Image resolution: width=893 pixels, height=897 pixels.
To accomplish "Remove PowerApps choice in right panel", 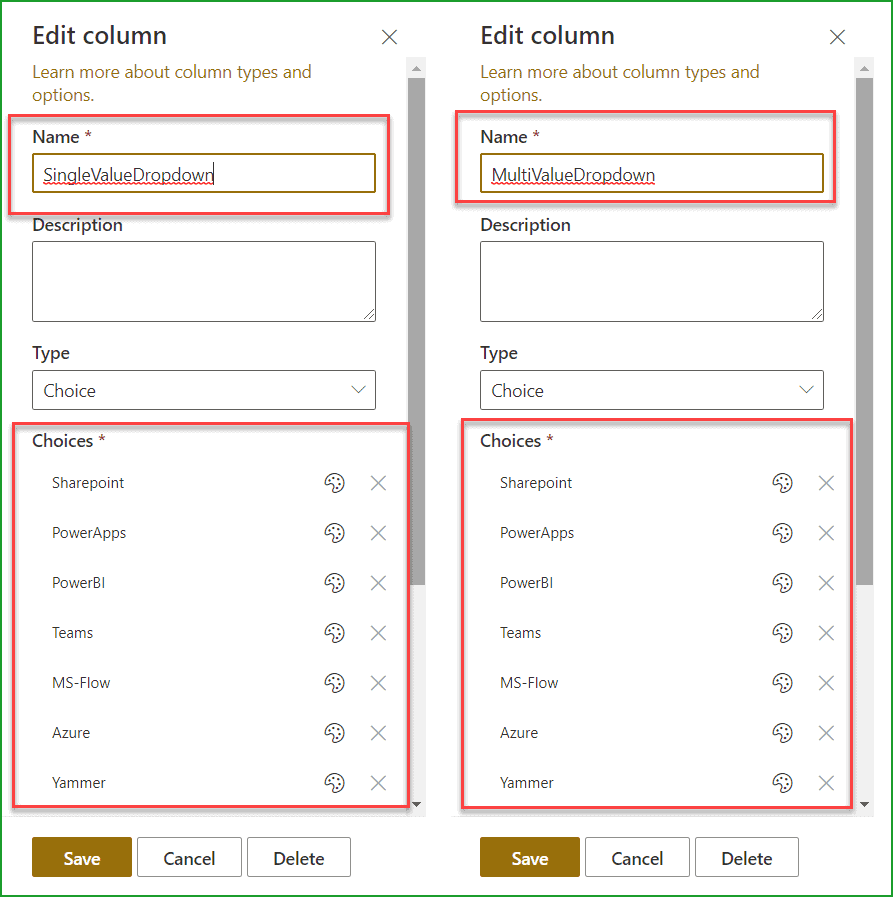I will coord(826,533).
